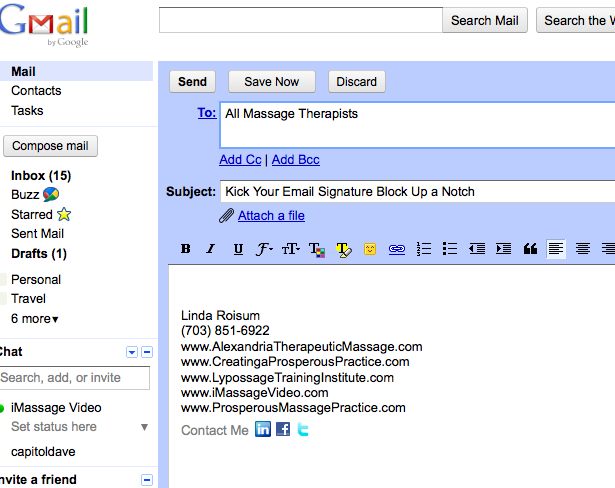Click the Personal label color square
Screen dimensions: 615x488
point(3,280)
